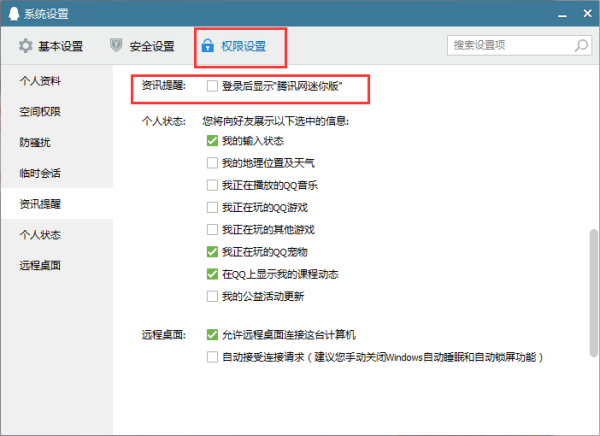Select the 权限设置 tab
Image resolution: width=600 pixels, height=436 pixels.
pos(234,46)
